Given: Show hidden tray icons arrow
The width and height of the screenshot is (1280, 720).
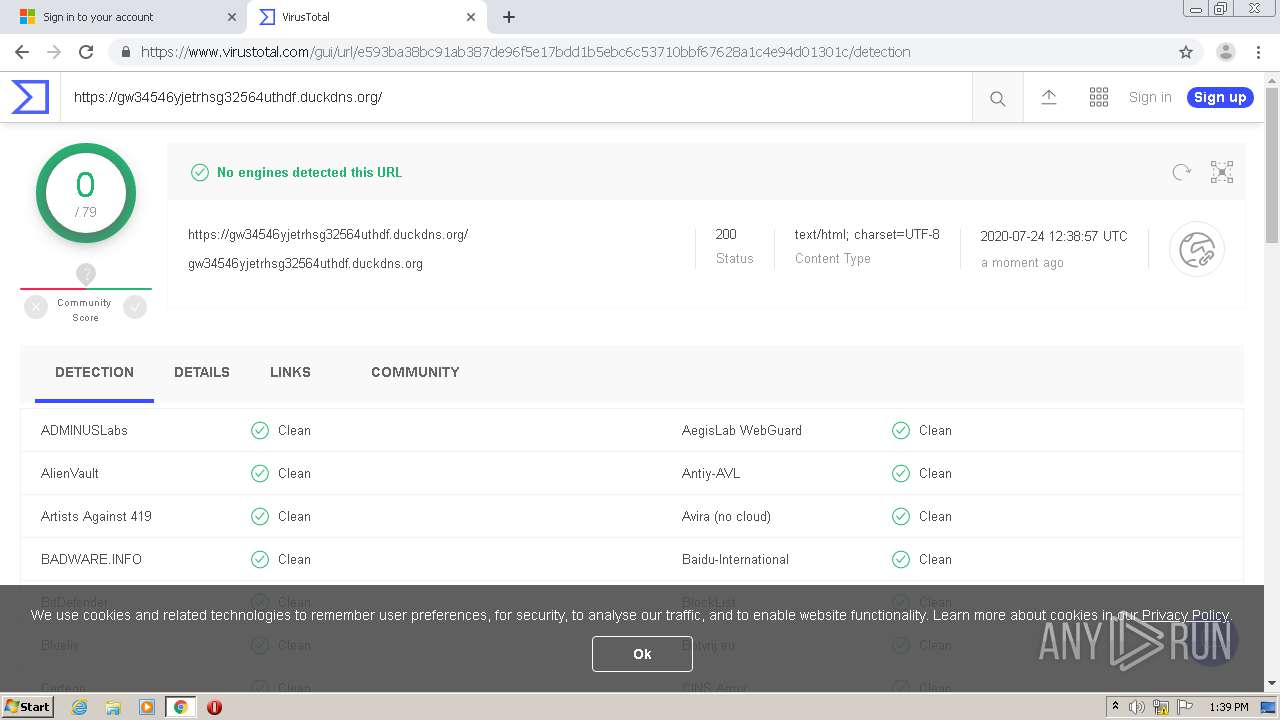Looking at the screenshot, I should coord(1115,707).
